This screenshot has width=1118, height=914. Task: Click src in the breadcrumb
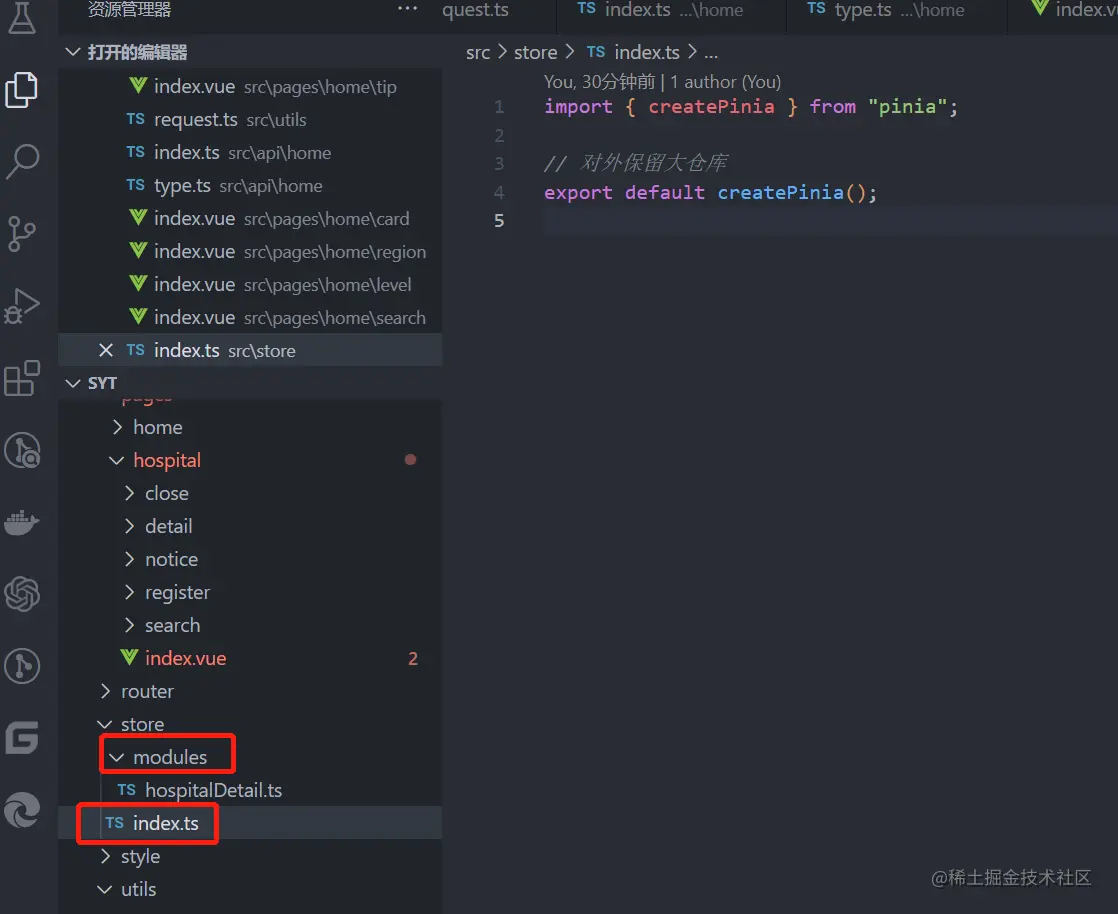pyautogui.click(x=478, y=52)
